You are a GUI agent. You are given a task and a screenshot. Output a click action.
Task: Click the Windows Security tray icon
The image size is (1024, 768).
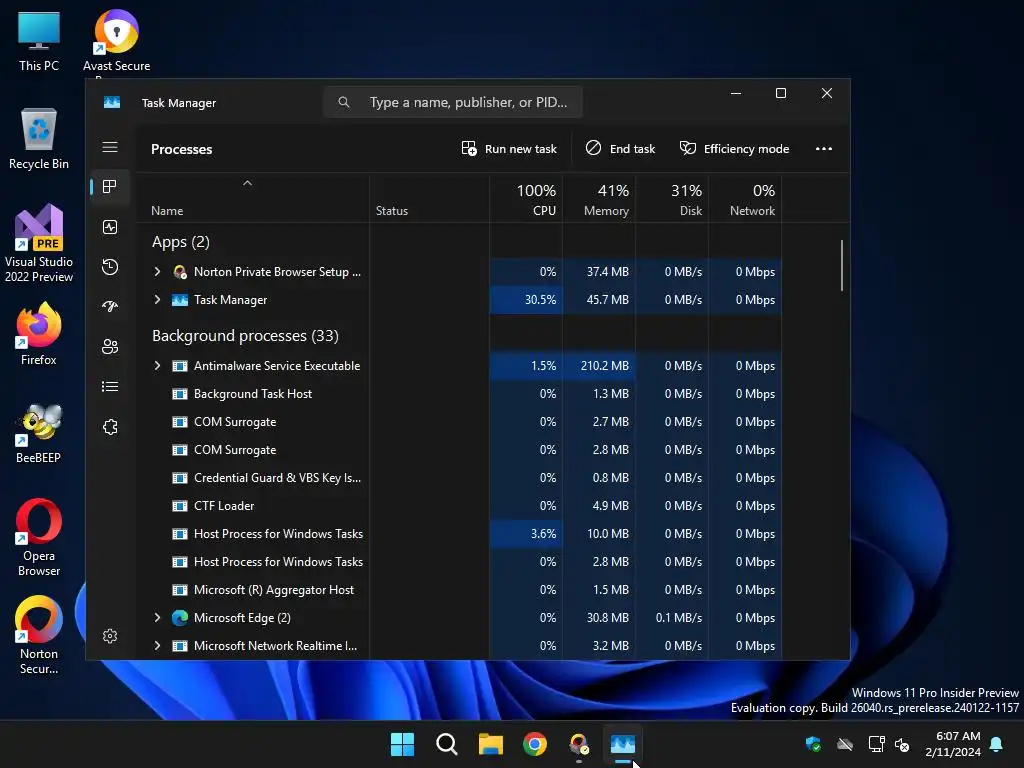(x=813, y=744)
